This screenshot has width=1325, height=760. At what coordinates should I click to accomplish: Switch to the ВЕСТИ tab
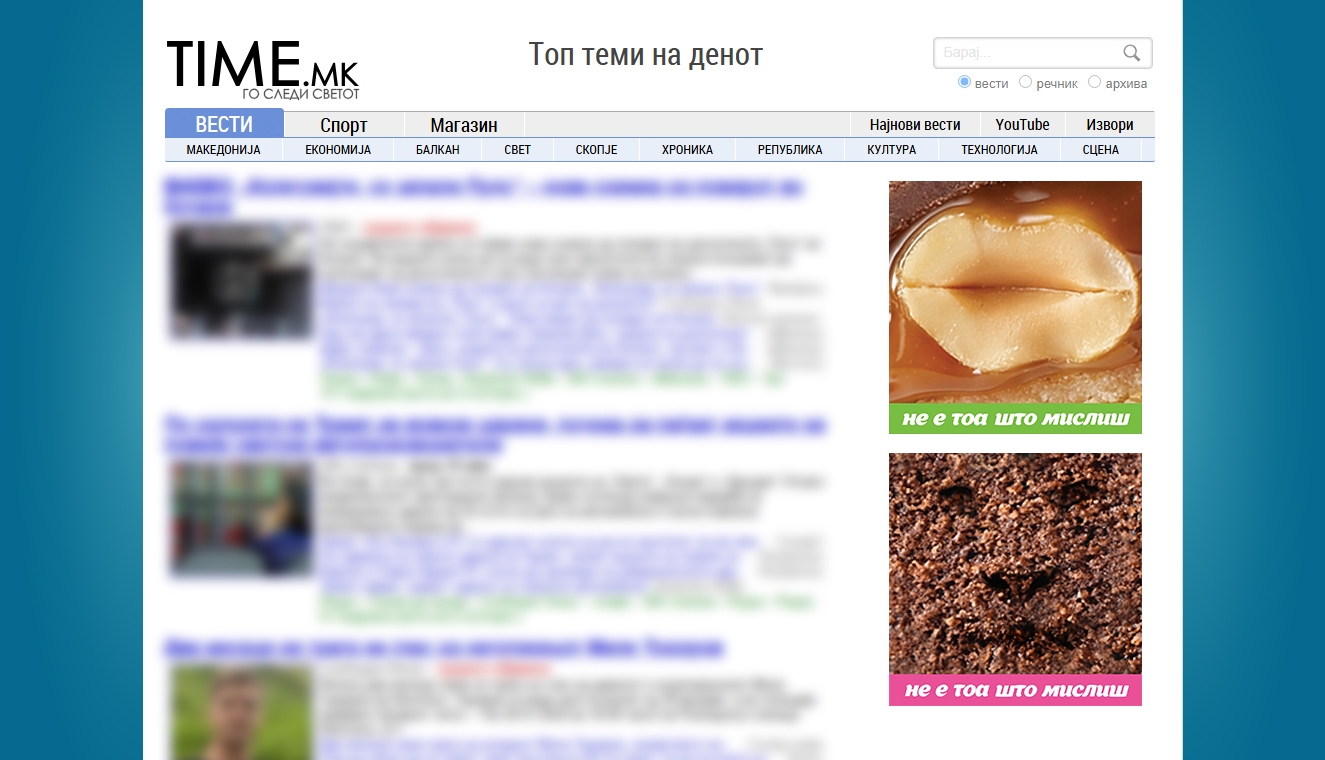[224, 124]
